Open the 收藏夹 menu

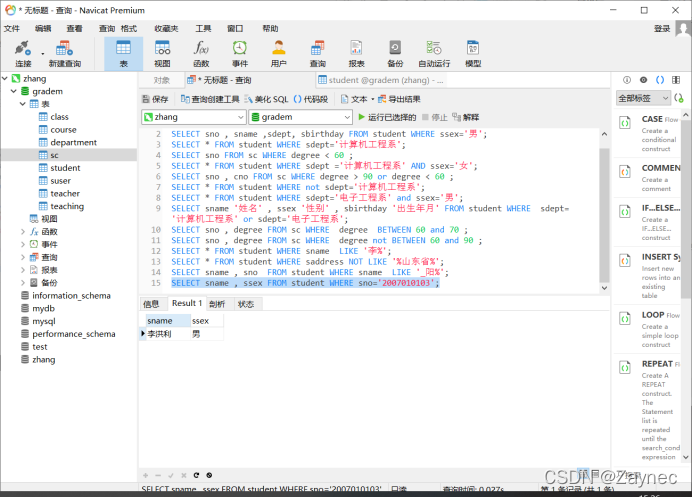point(166,29)
